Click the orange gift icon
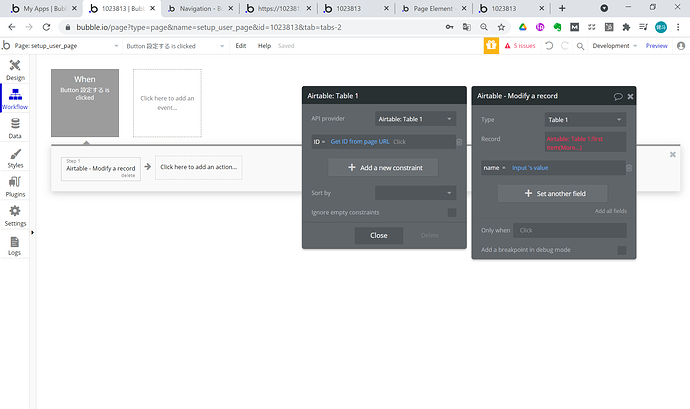Viewport: 690px width, 409px height. [491, 46]
